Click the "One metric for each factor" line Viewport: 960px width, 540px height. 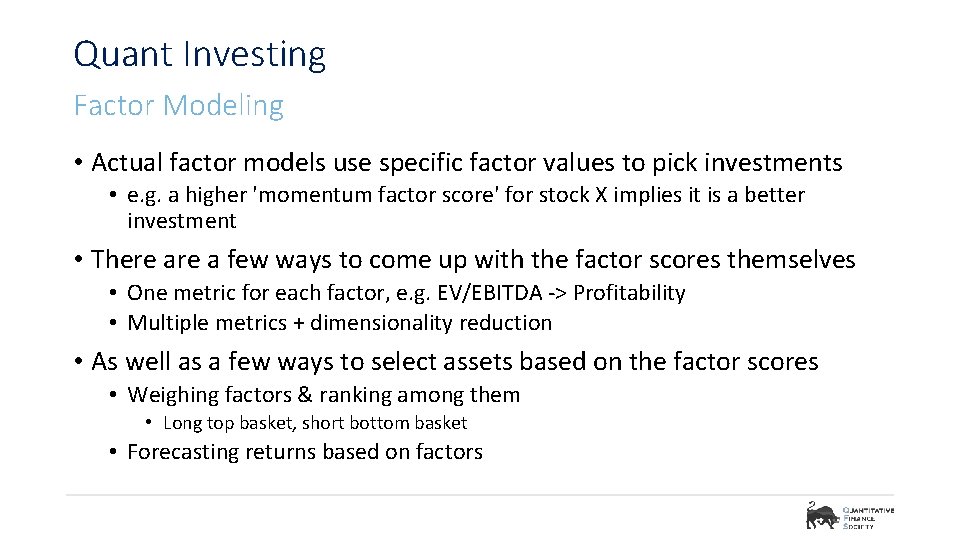405,293
